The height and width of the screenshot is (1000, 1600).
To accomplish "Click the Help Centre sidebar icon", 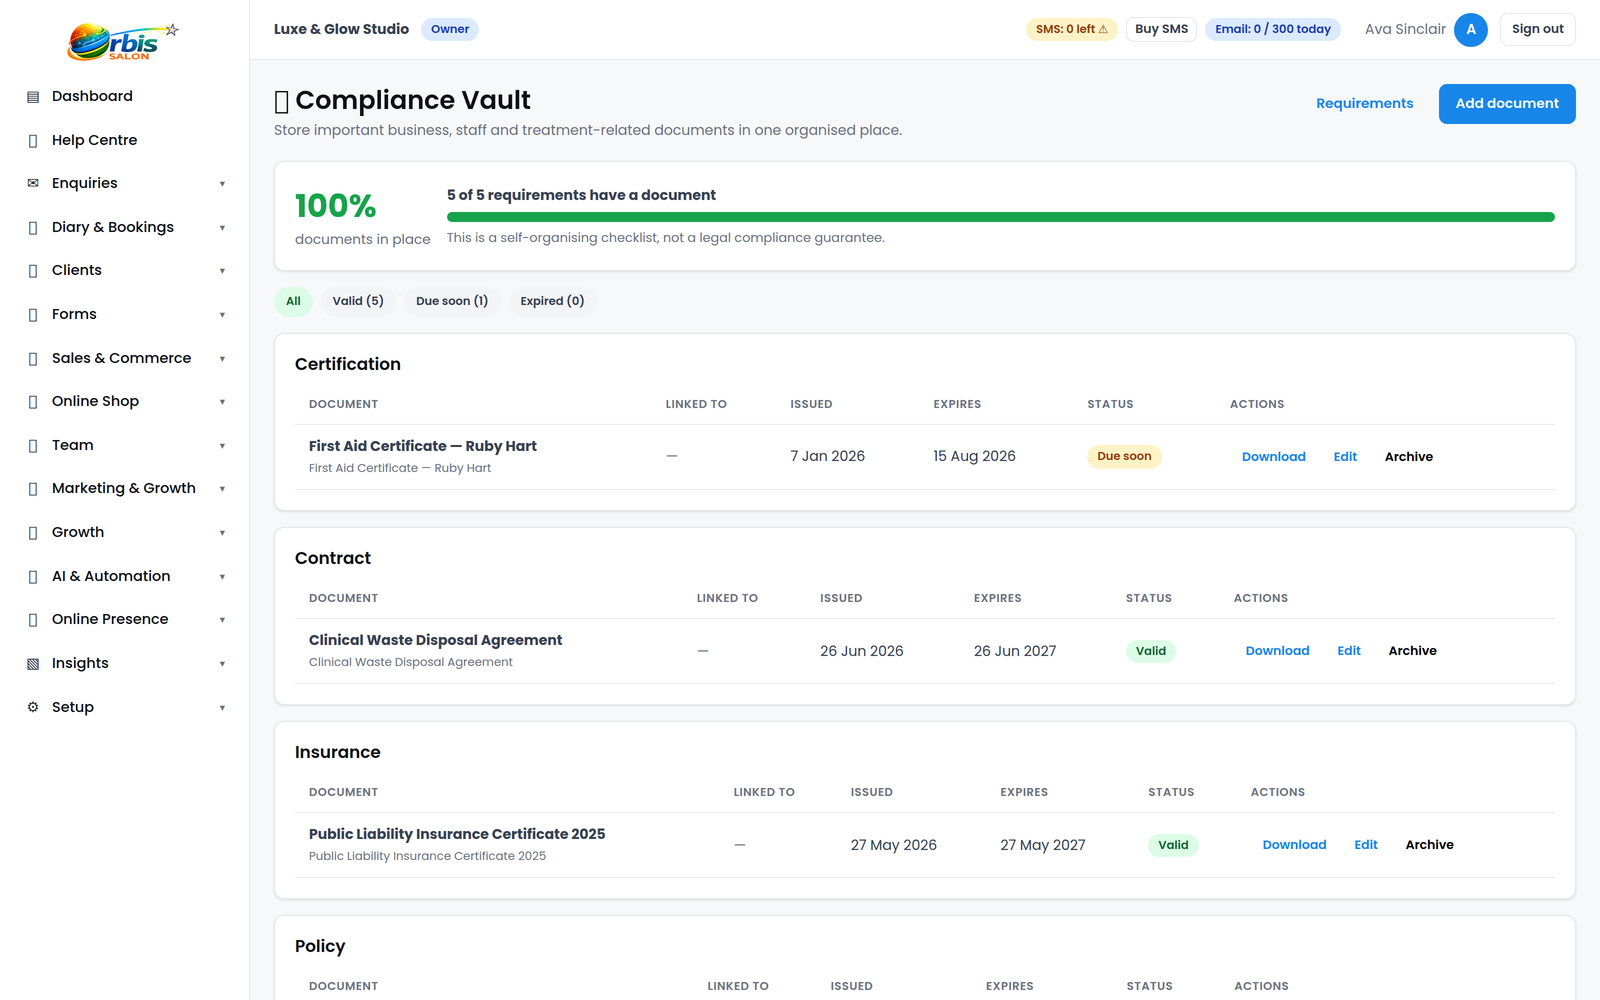I will click(x=33, y=141).
